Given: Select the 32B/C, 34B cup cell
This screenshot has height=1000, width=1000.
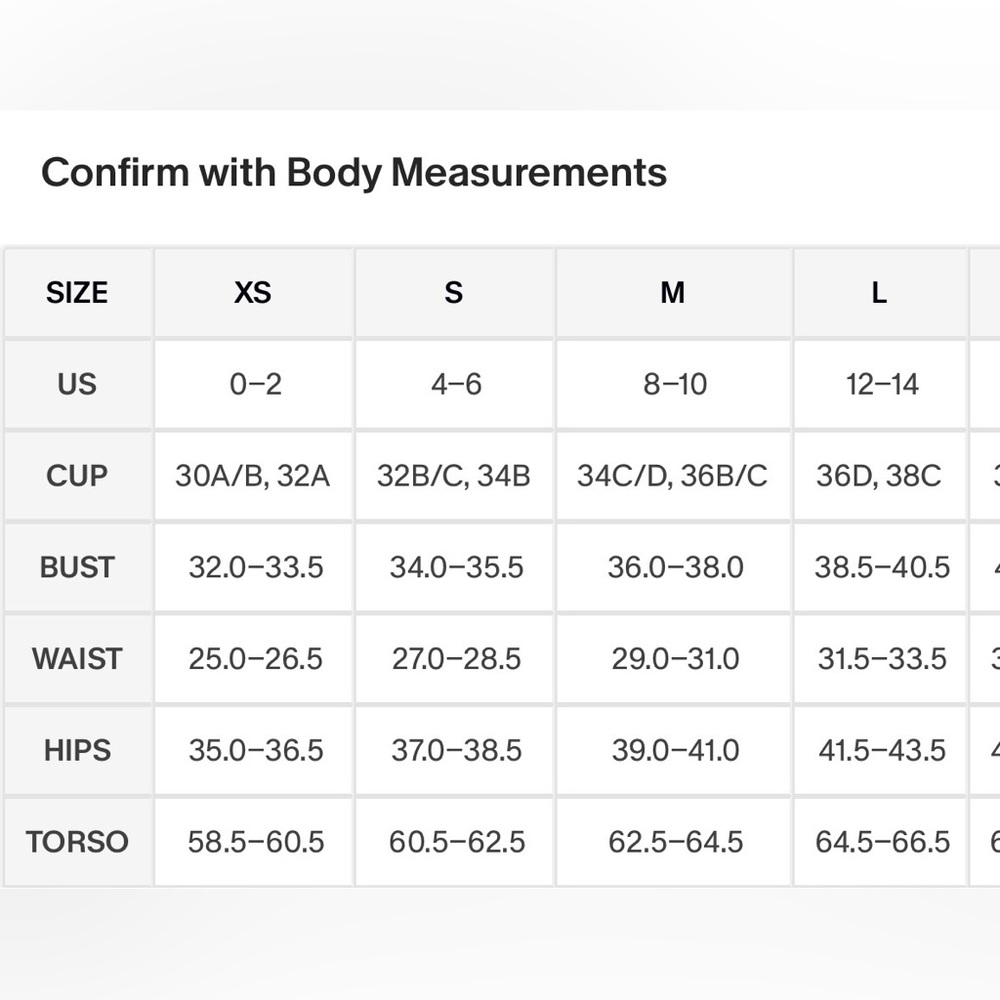Looking at the screenshot, I should click(x=454, y=476).
